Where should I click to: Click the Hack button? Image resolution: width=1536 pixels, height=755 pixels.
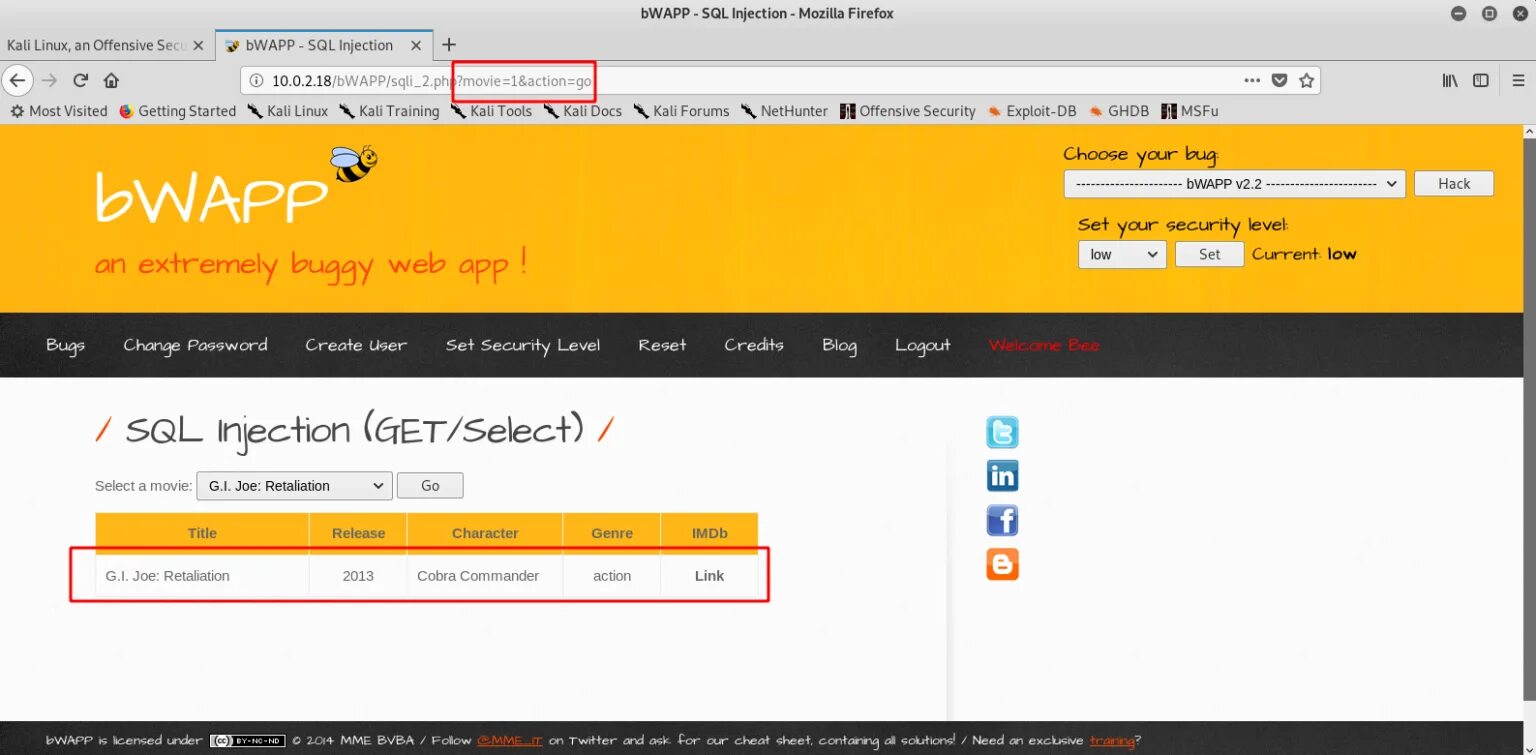coord(1454,184)
